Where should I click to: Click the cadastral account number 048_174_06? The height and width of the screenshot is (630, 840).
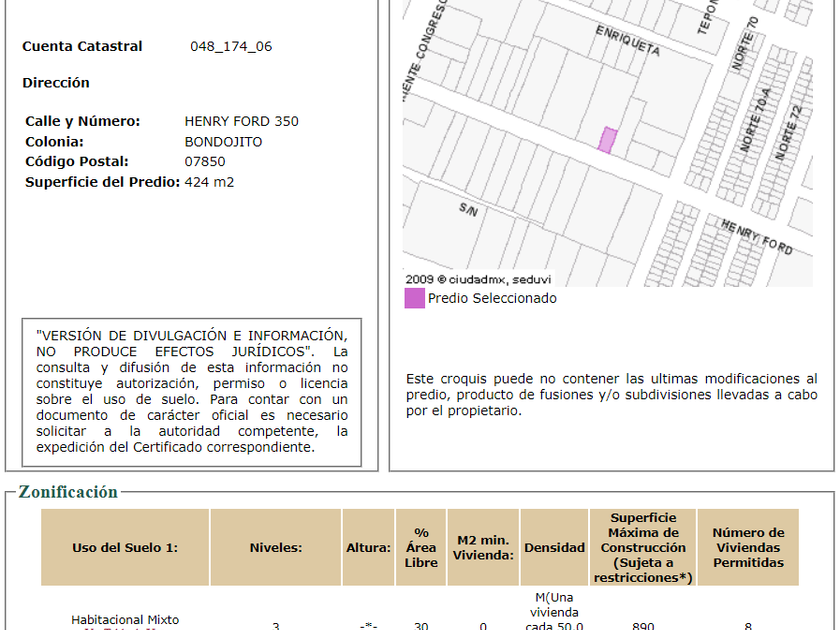pyautogui.click(x=231, y=47)
